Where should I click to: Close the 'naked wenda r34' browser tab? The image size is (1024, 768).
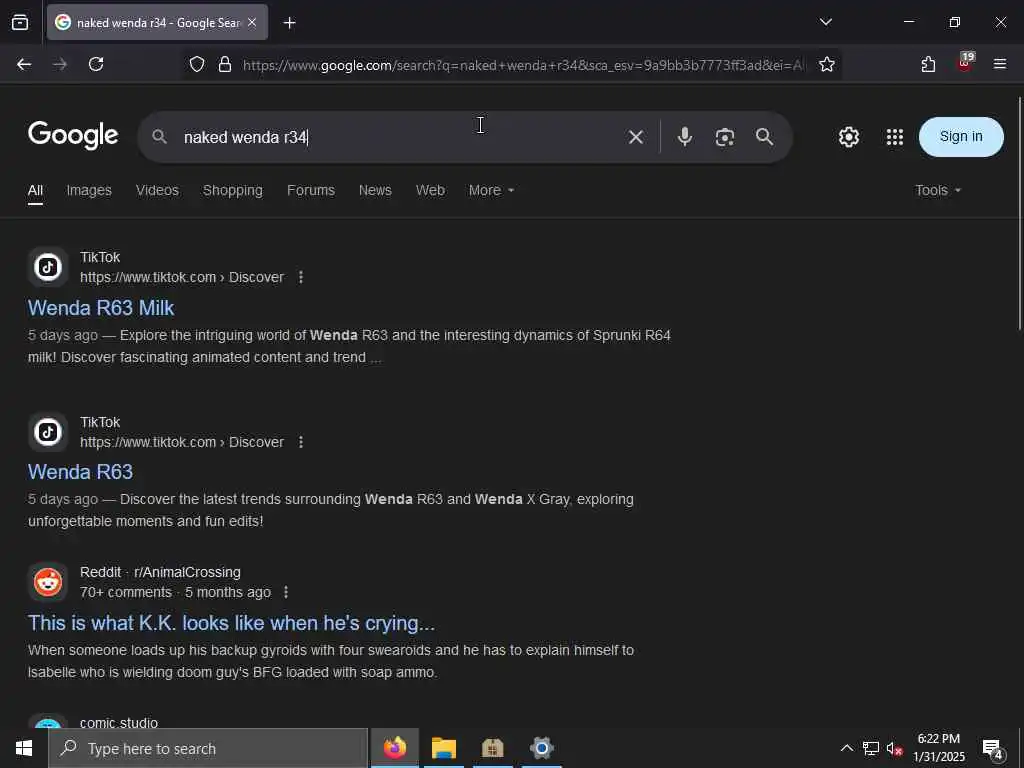[x=252, y=23]
